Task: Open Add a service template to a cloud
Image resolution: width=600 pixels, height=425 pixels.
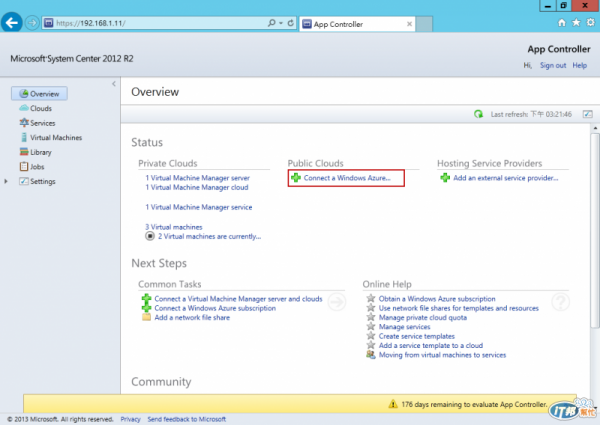Action: [430, 345]
